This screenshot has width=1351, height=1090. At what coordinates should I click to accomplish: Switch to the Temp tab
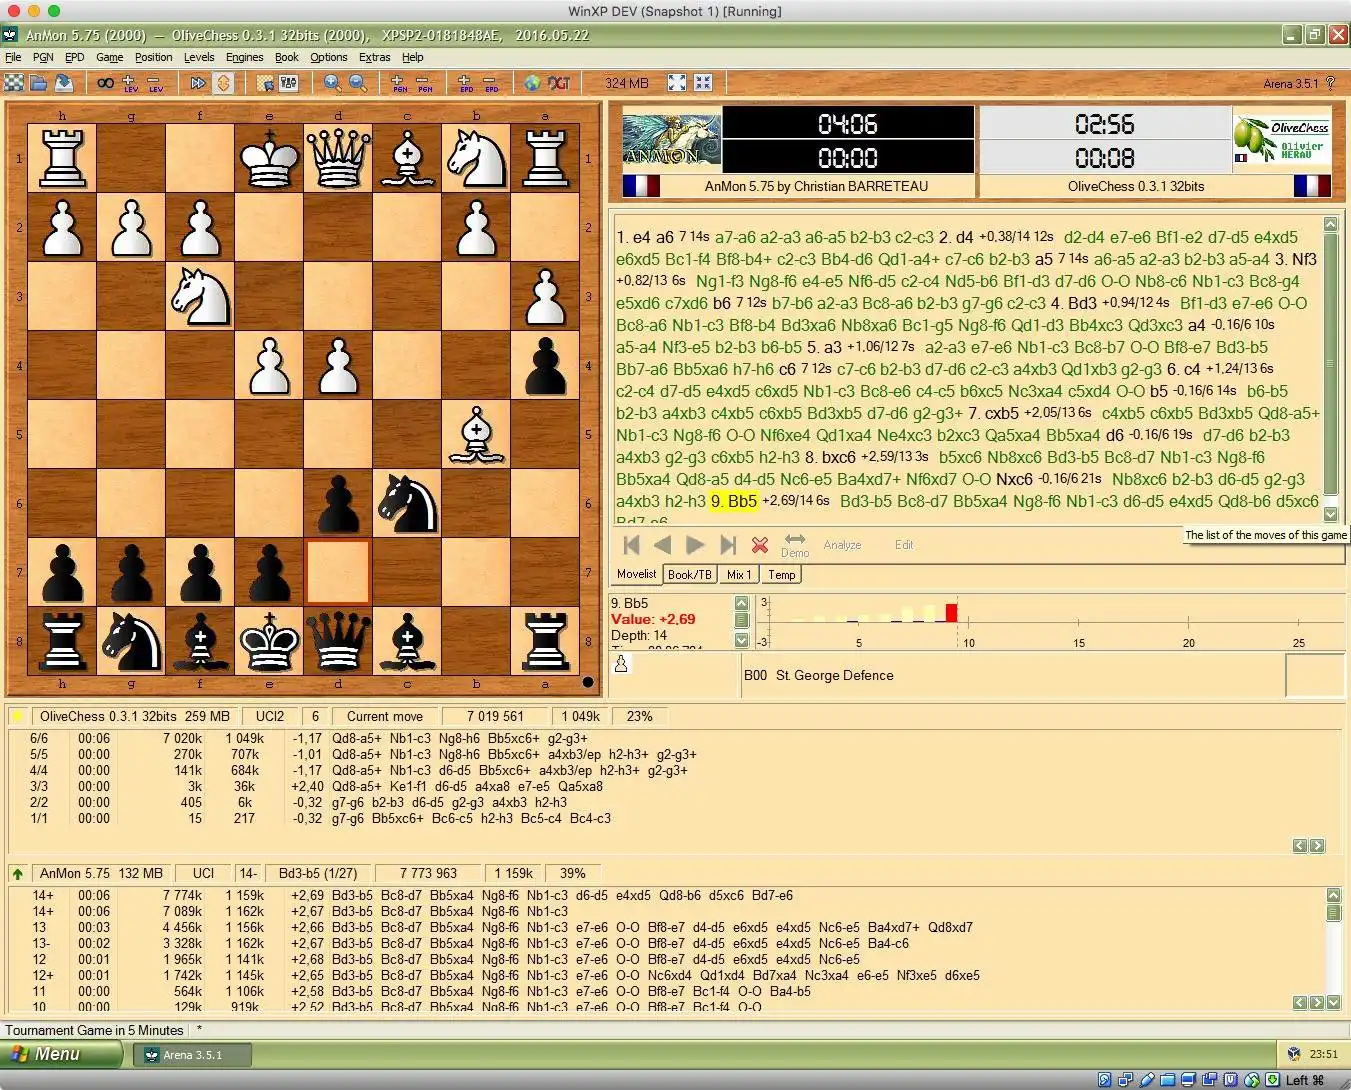coord(782,575)
